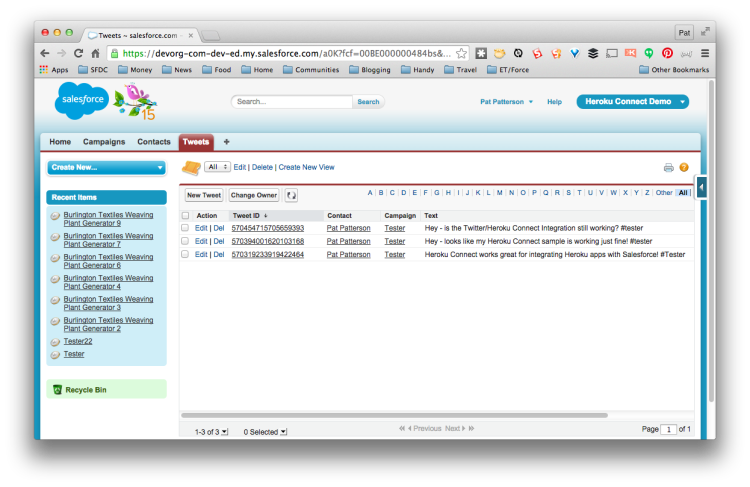Click the Salesforce cloud logo
This screenshot has width=750, height=487.
point(82,100)
